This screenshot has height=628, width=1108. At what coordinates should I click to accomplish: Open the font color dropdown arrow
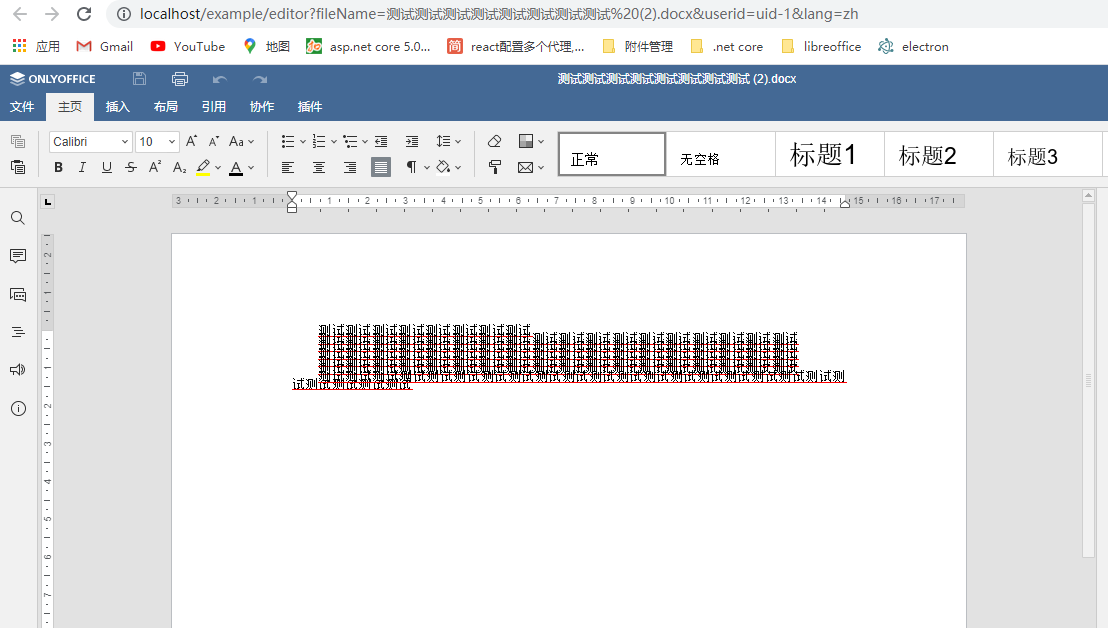tap(251, 168)
